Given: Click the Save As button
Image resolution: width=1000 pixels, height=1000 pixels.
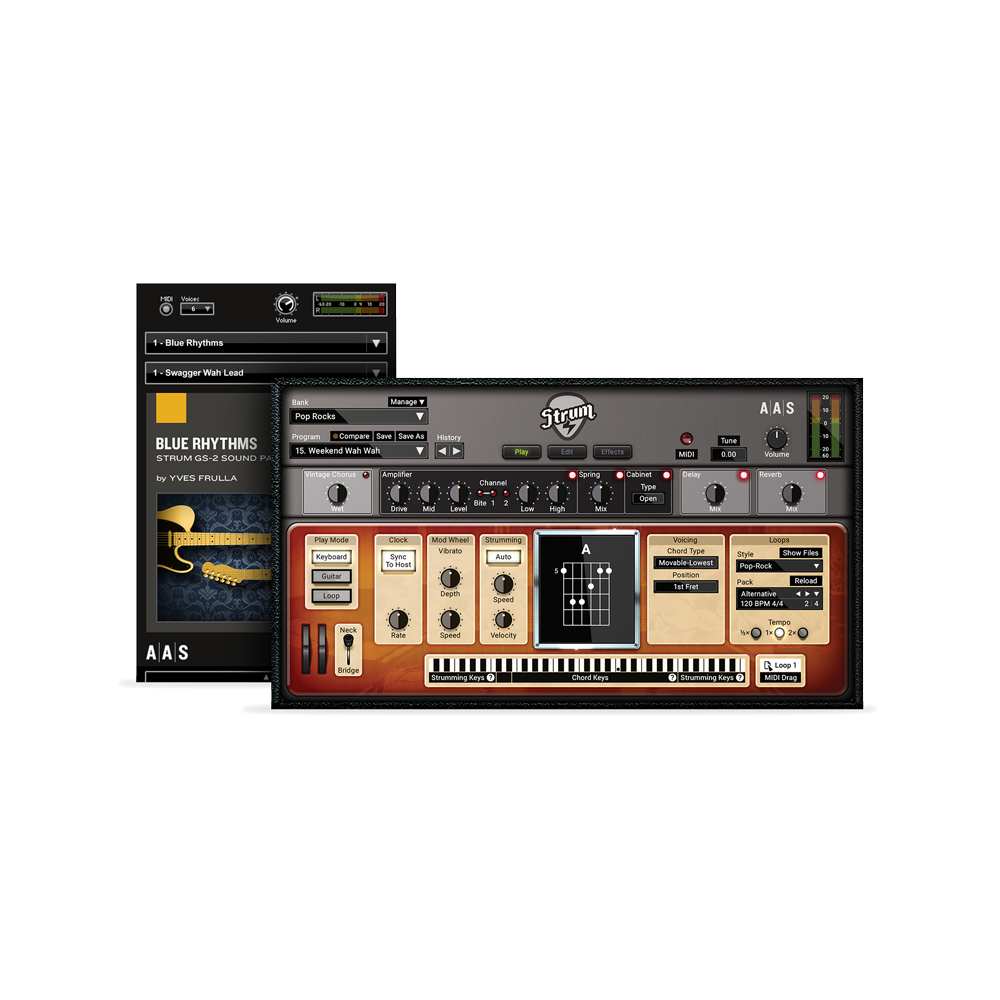Looking at the screenshot, I should pos(410,436).
